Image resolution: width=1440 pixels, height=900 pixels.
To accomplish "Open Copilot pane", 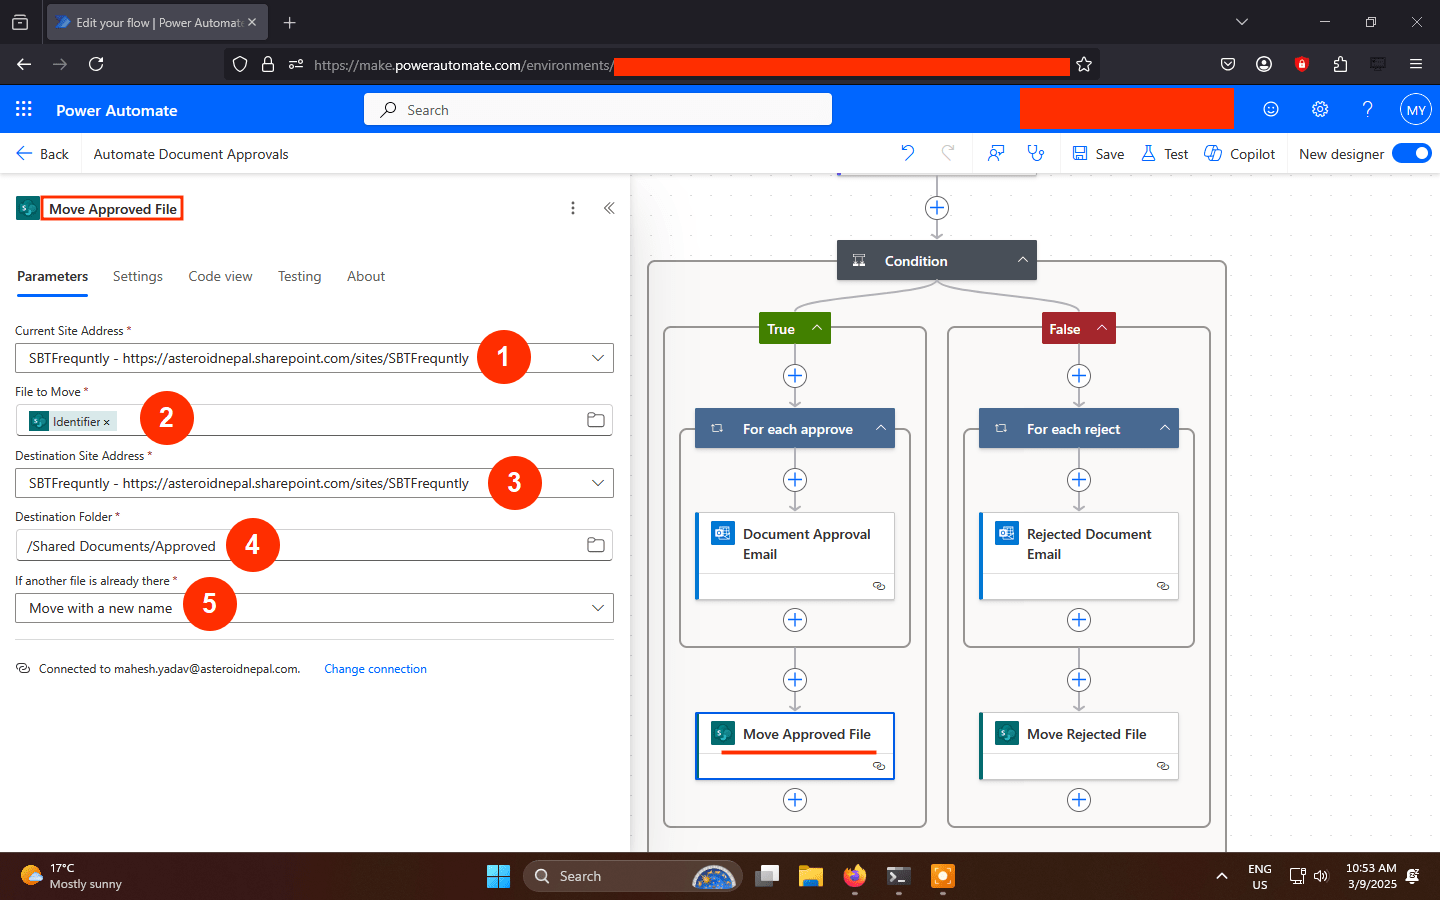I will [1240, 153].
